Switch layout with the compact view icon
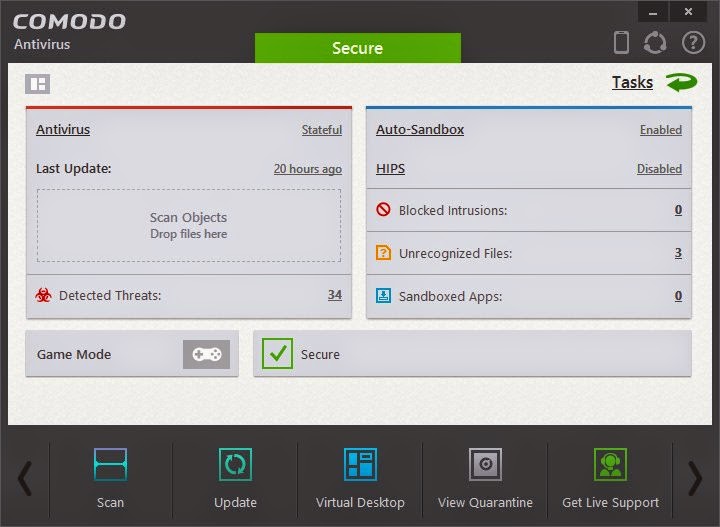Image resolution: width=720 pixels, height=527 pixels. [38, 84]
